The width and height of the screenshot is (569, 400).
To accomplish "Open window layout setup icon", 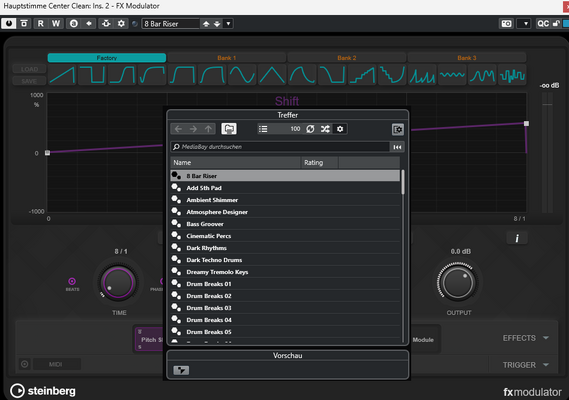I will pyautogui.click(x=398, y=130).
